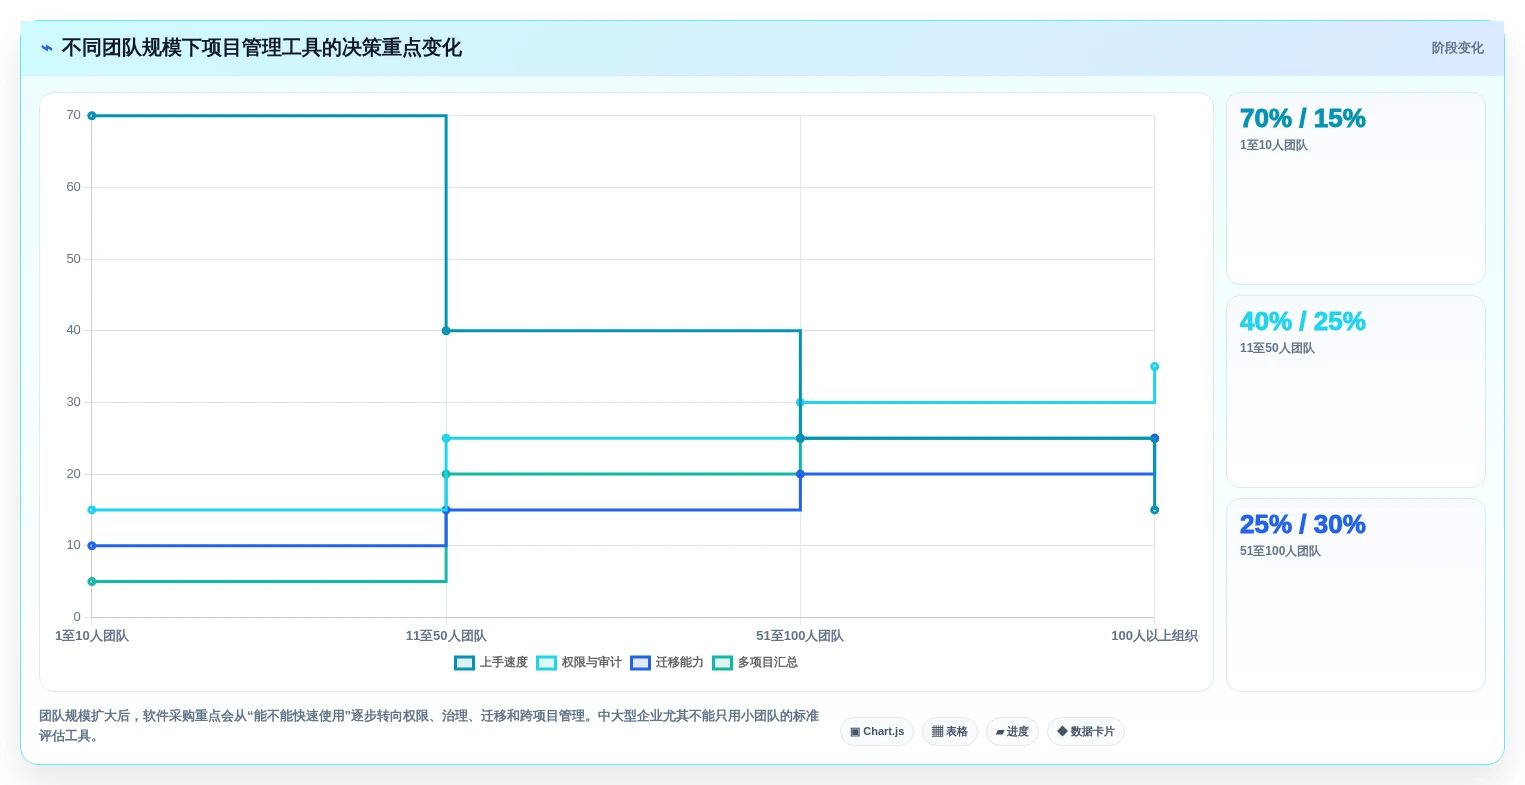Click the 100人以上组织 x-axis label
The image size is (1525, 785).
point(1154,636)
